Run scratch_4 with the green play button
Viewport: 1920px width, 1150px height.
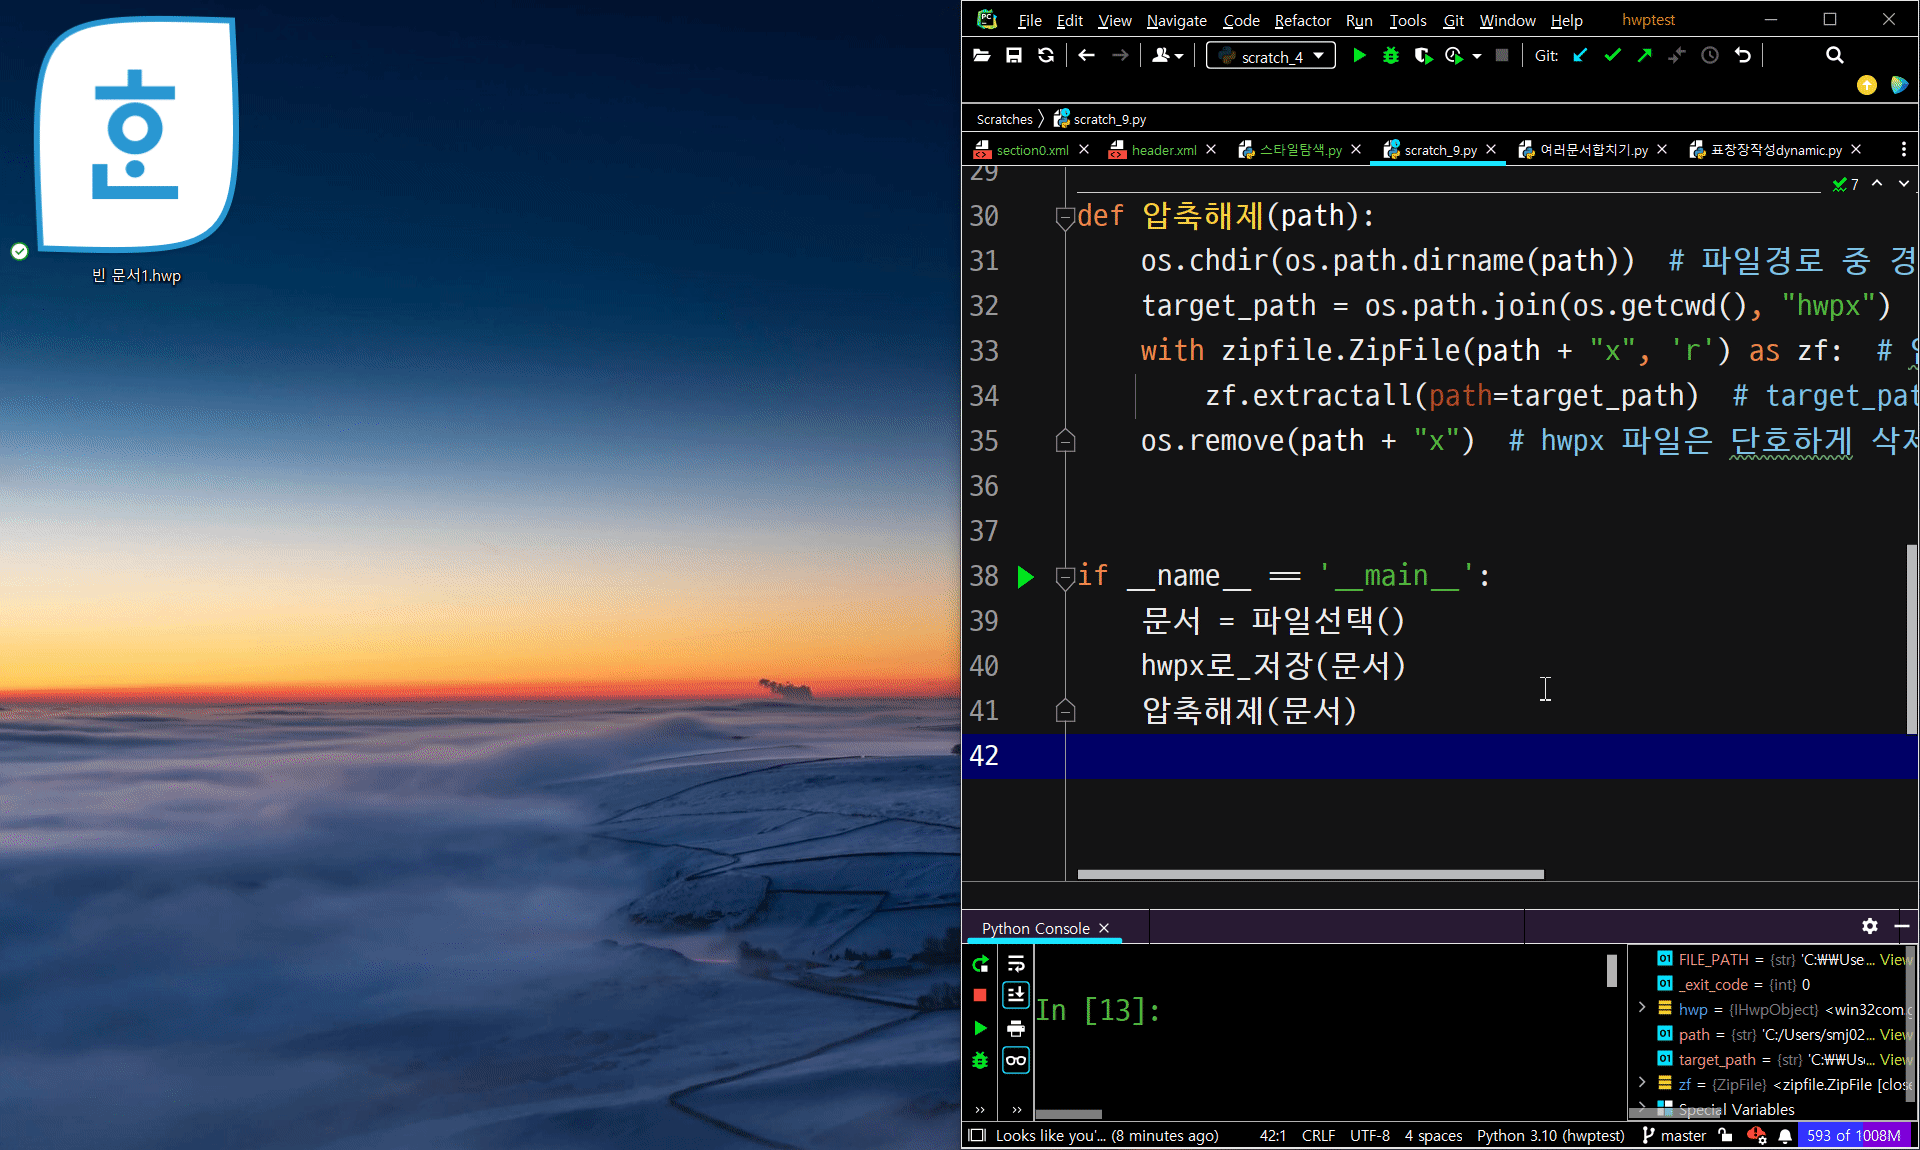1359,56
